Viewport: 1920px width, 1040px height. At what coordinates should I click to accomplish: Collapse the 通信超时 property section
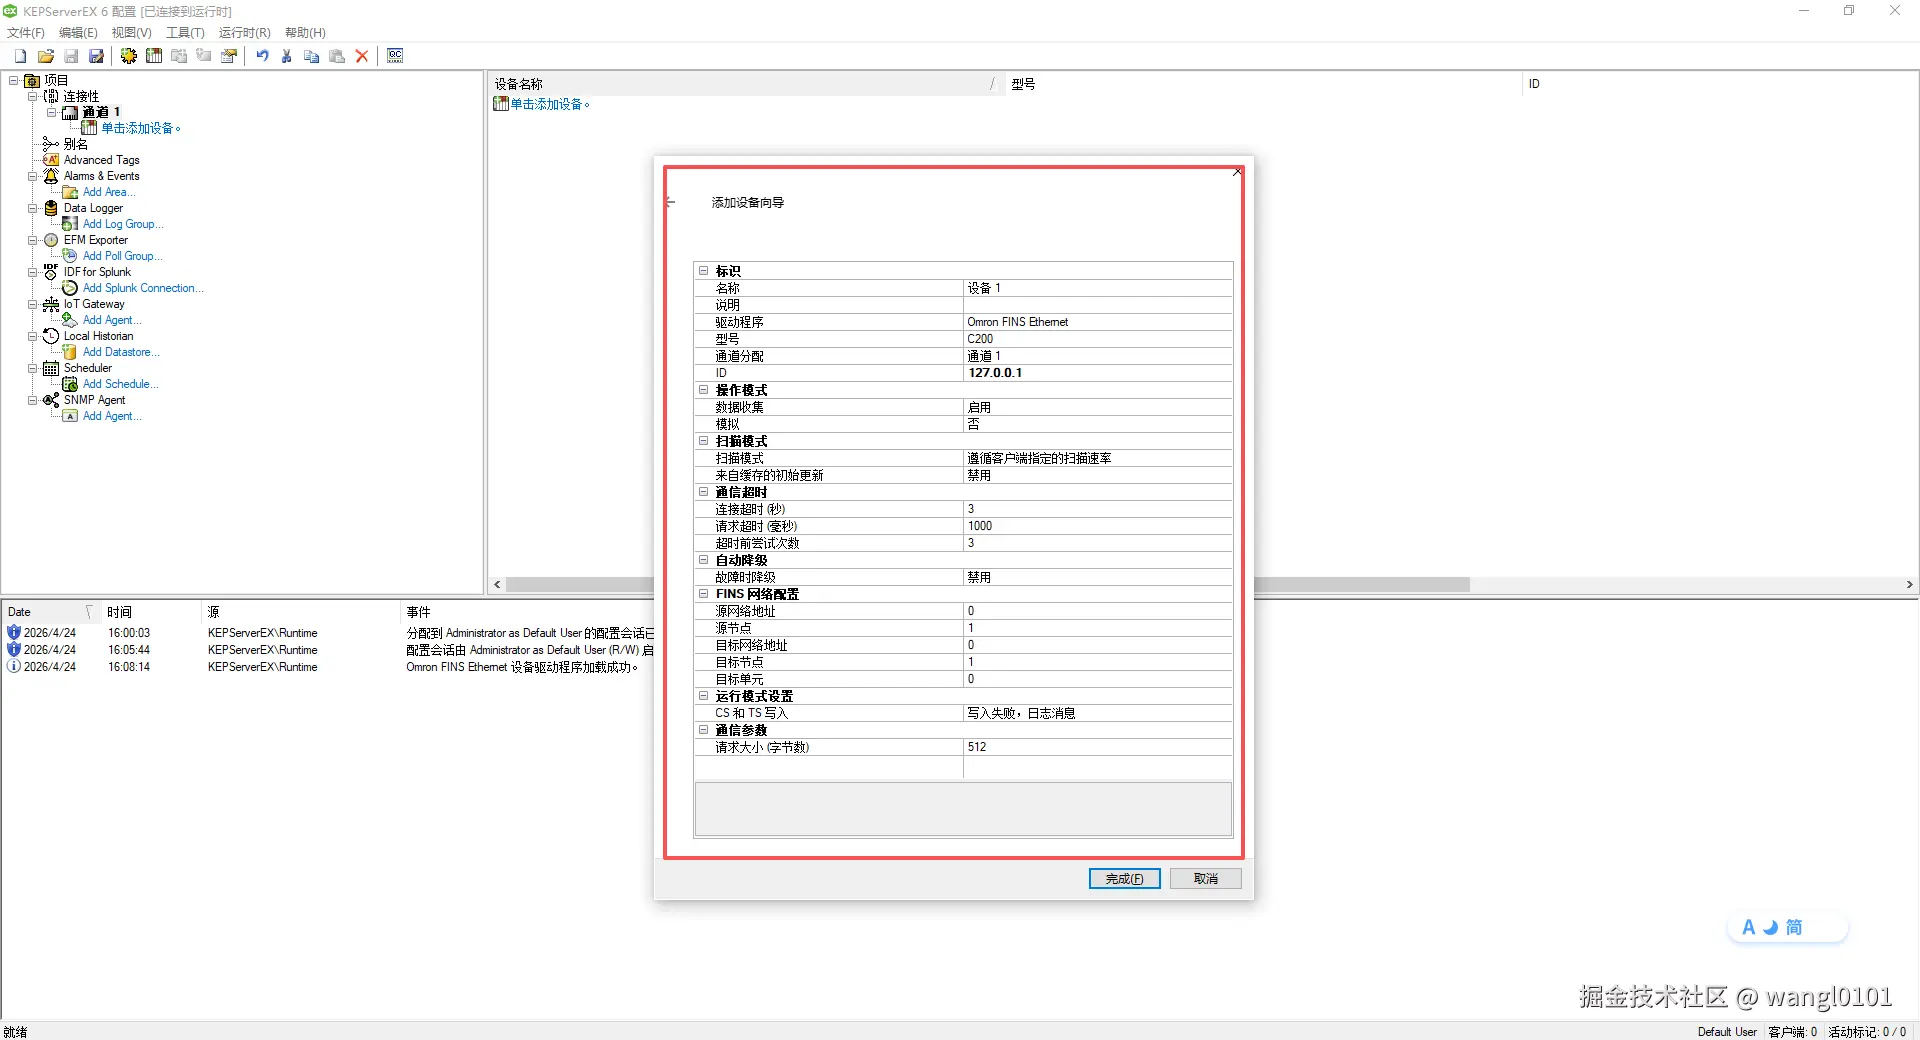click(704, 492)
